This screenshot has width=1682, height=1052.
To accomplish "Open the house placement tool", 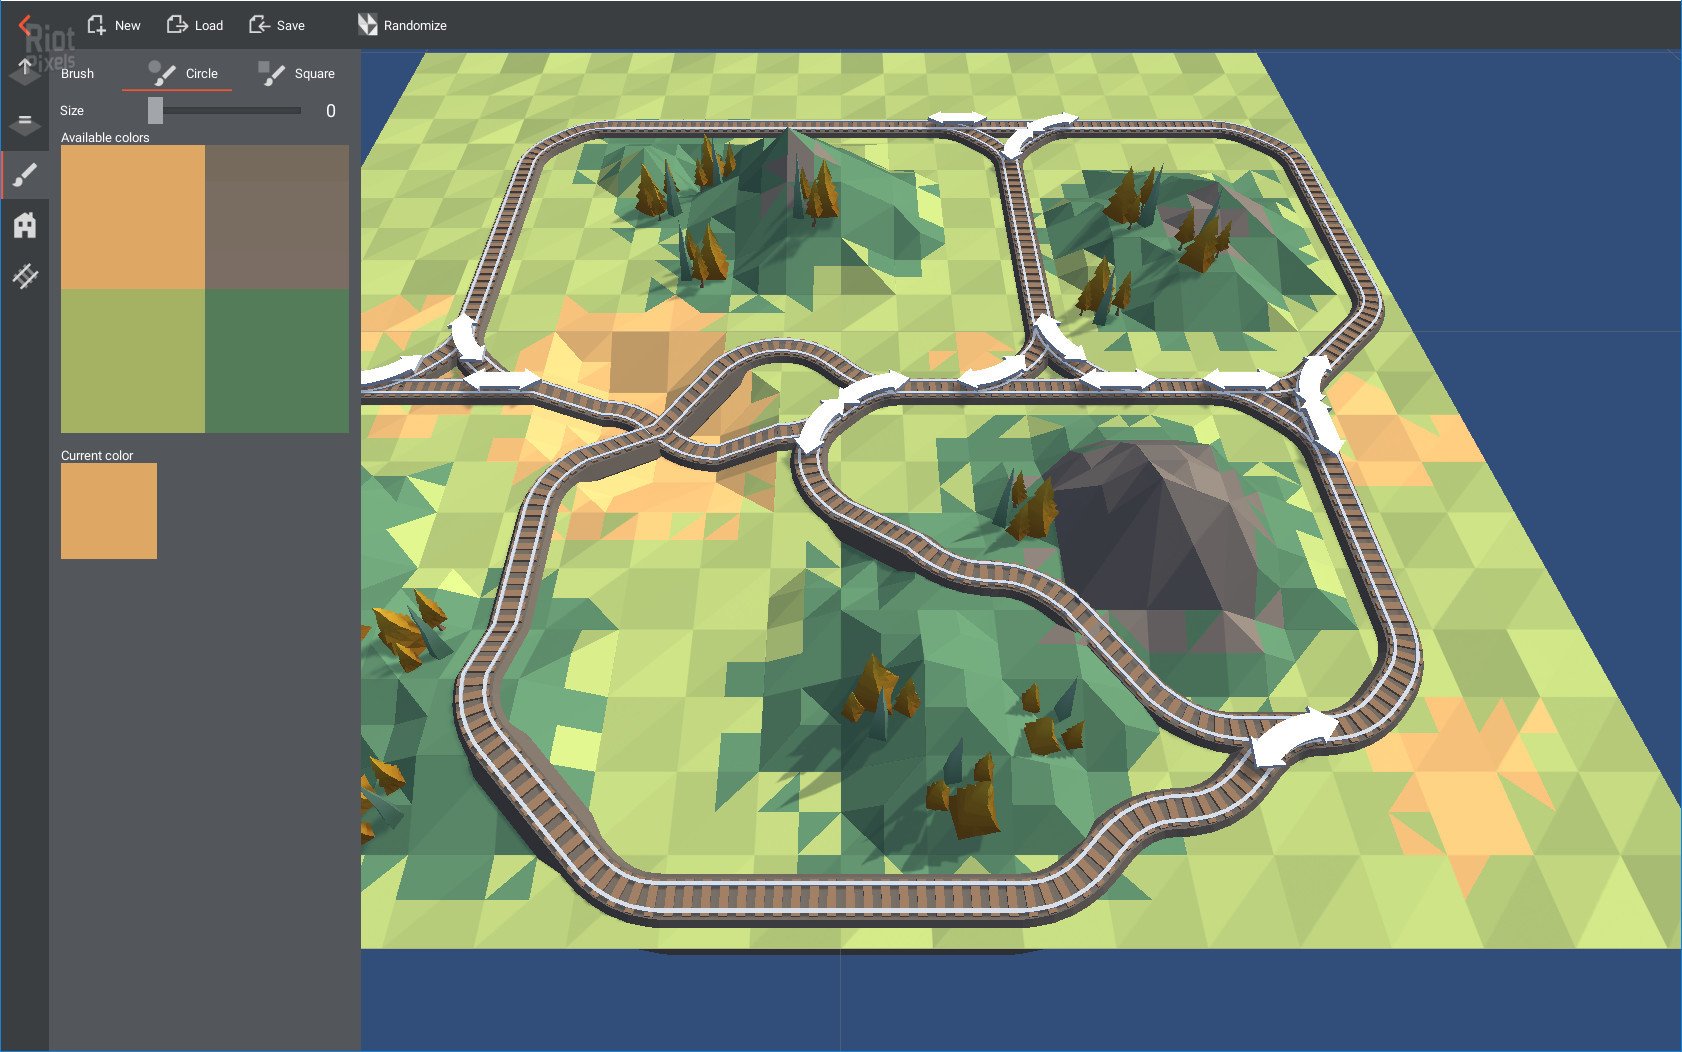I will [24, 225].
